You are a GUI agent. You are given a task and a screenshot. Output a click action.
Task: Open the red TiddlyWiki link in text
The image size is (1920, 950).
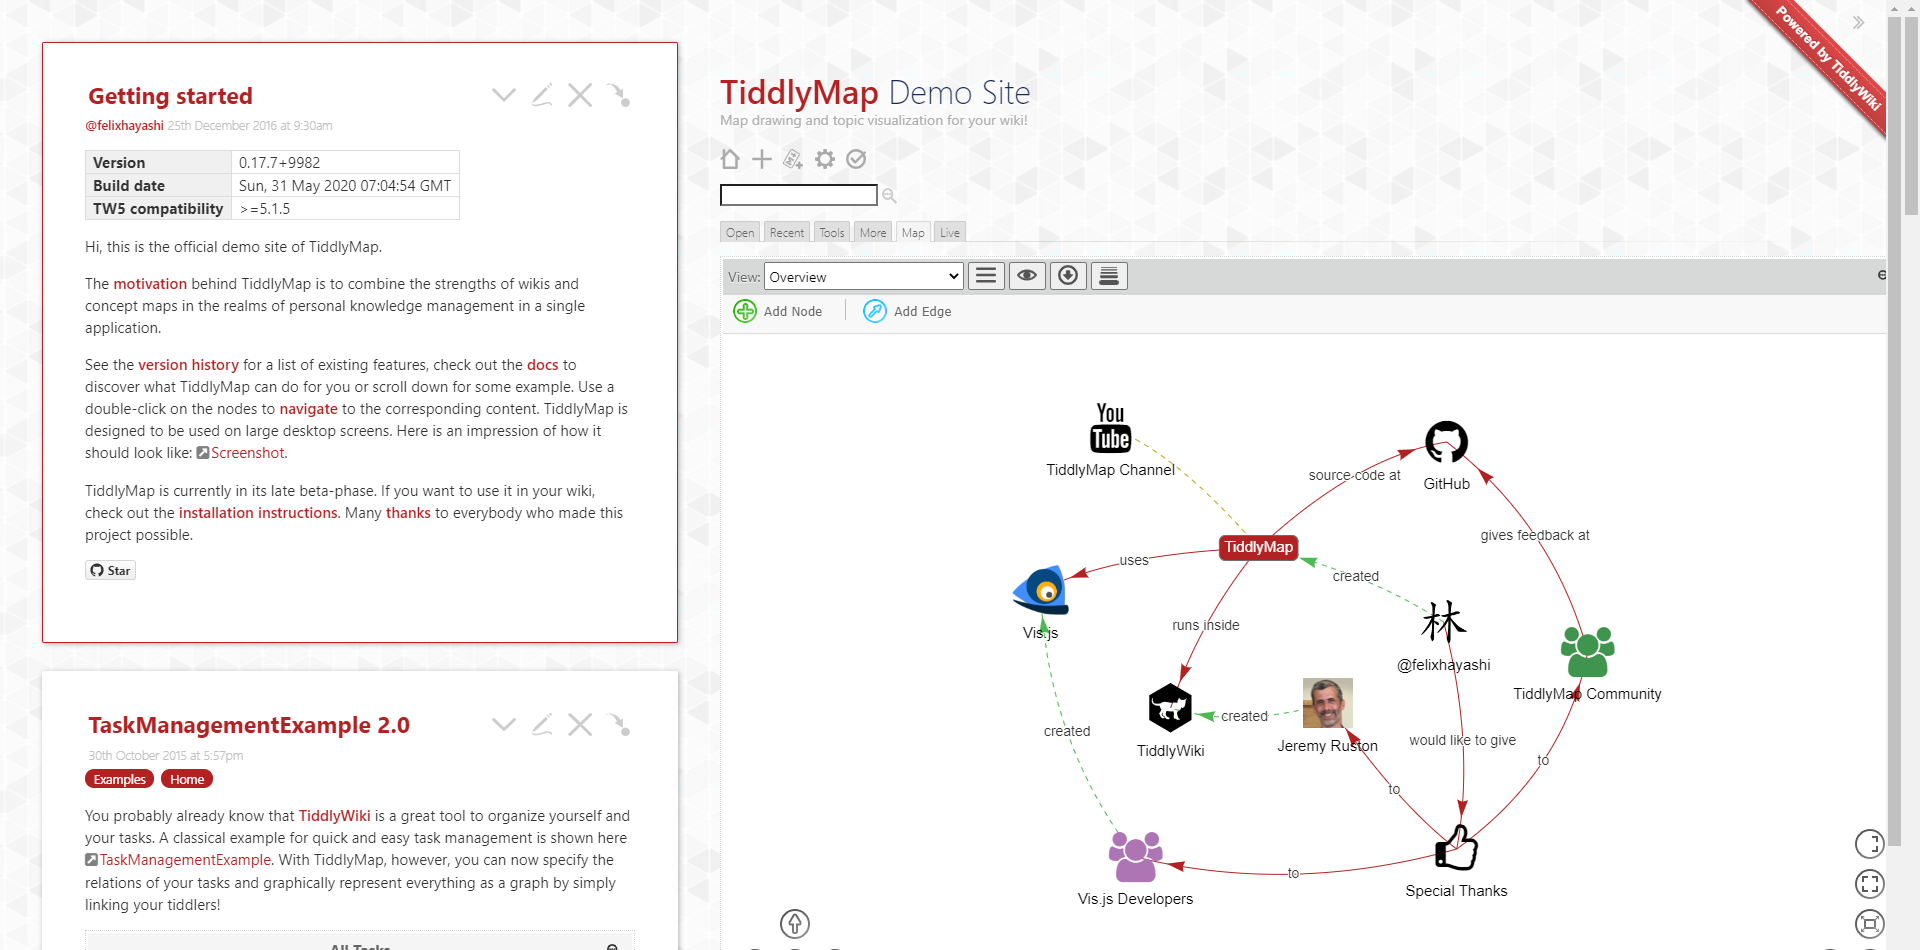334,816
